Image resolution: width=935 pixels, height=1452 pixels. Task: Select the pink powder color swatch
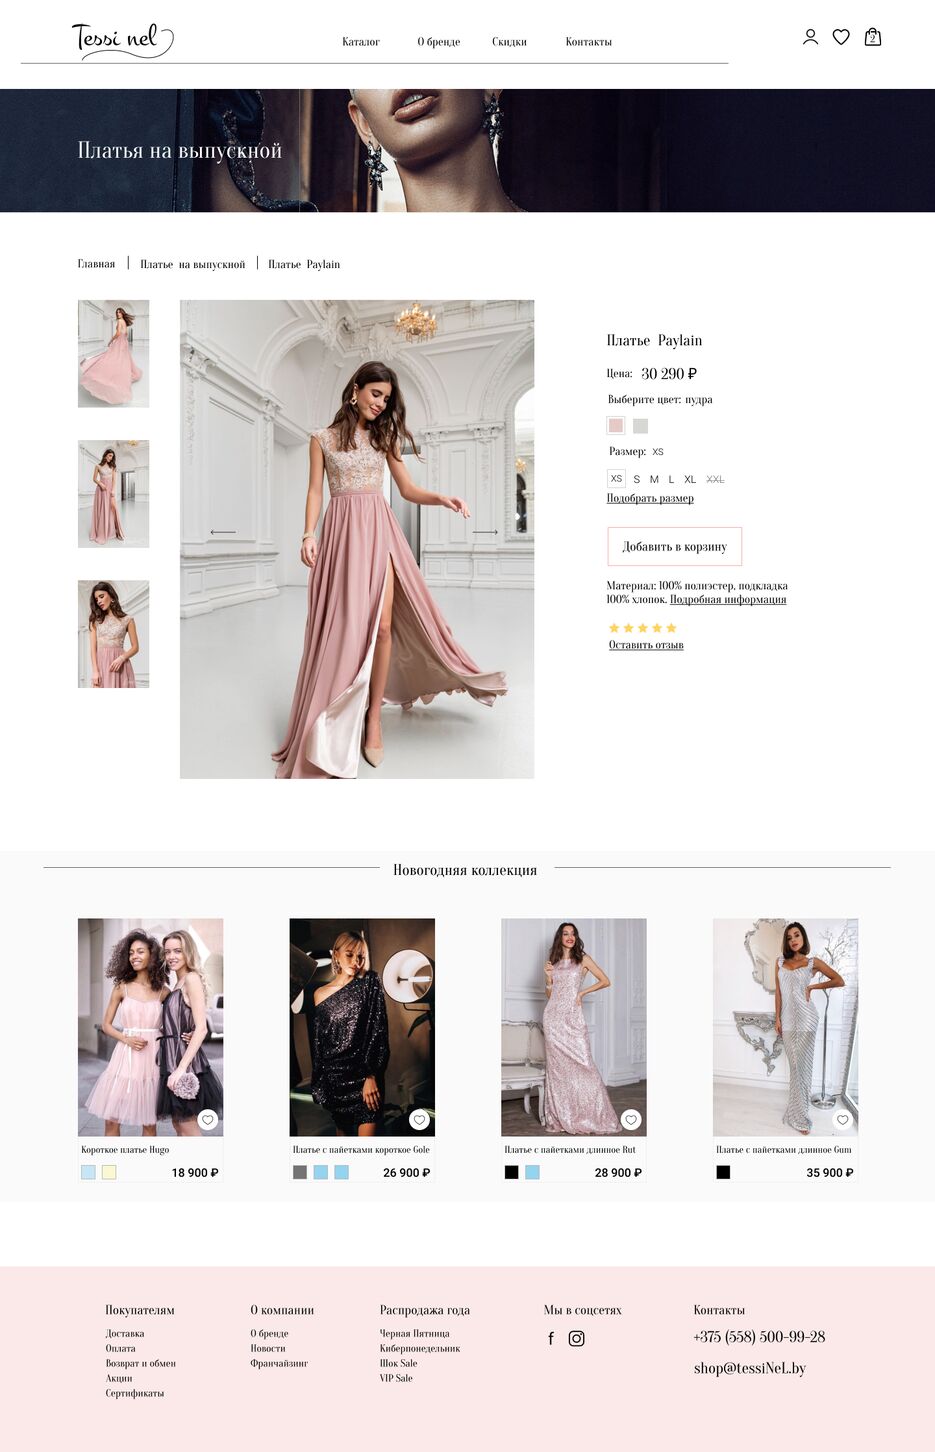(x=616, y=425)
